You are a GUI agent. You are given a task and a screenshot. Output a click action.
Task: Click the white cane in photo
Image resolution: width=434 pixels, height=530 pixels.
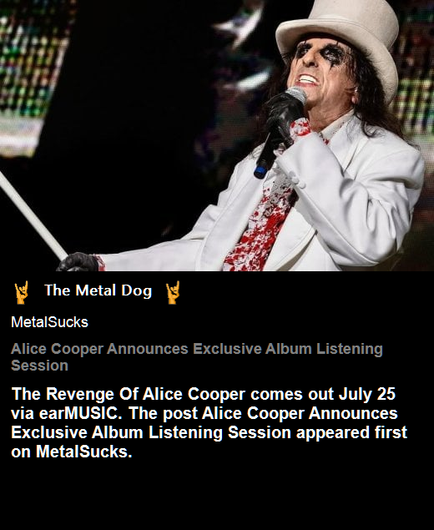(x=32, y=216)
